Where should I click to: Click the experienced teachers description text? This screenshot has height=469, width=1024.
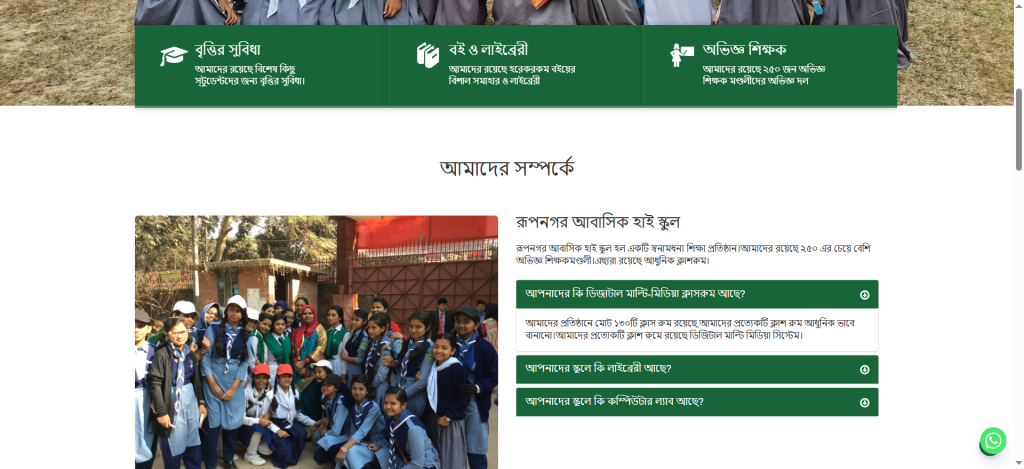click(764, 75)
